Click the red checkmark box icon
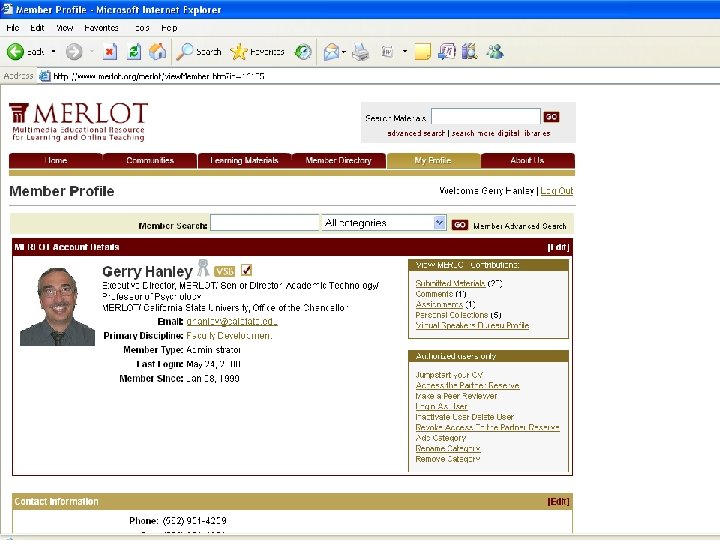The image size is (720, 540). click(x=246, y=270)
